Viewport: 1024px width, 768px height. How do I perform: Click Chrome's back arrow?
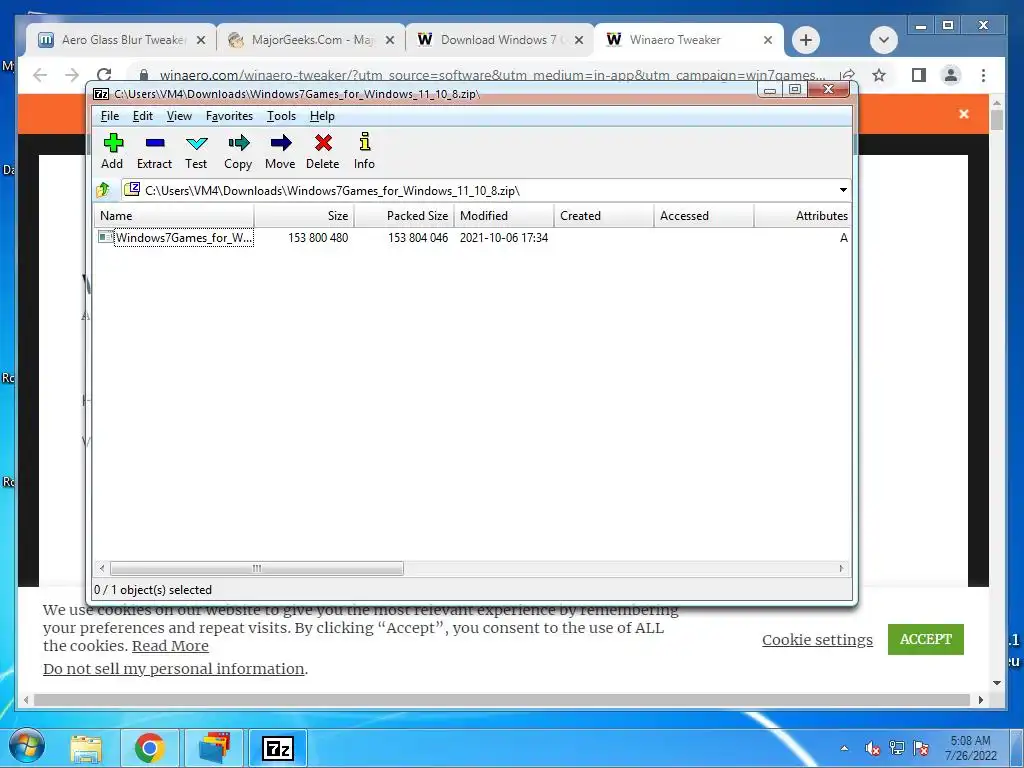[40, 75]
